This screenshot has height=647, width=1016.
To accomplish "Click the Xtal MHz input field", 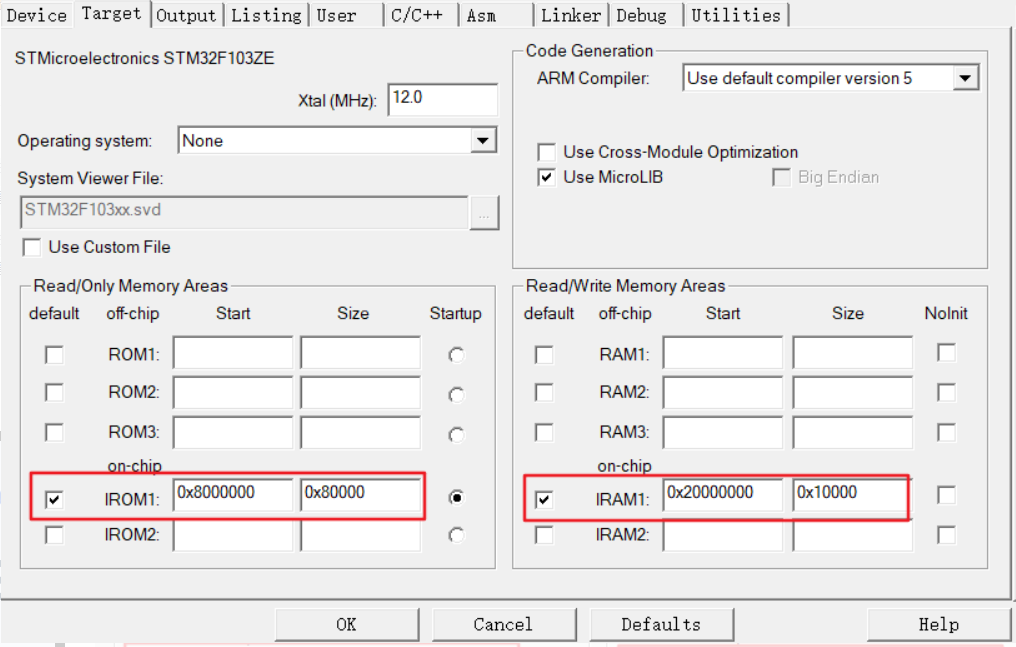I will point(442,99).
